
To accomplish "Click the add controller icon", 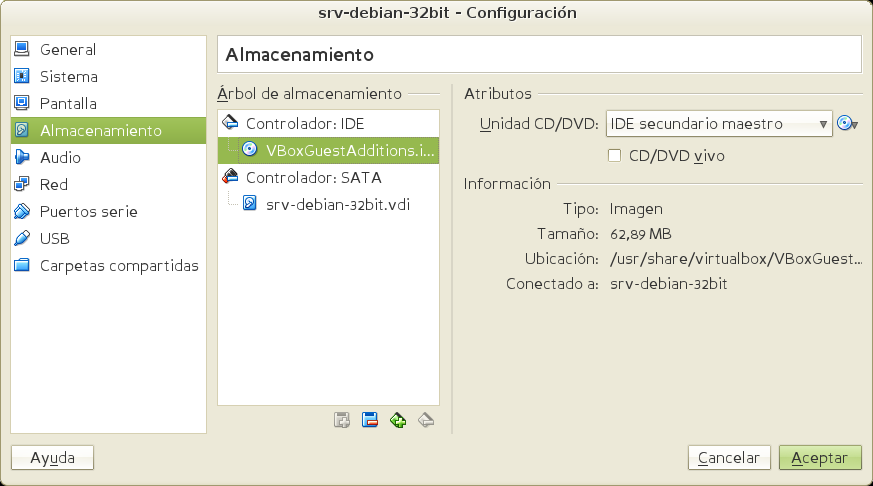I will [398, 420].
